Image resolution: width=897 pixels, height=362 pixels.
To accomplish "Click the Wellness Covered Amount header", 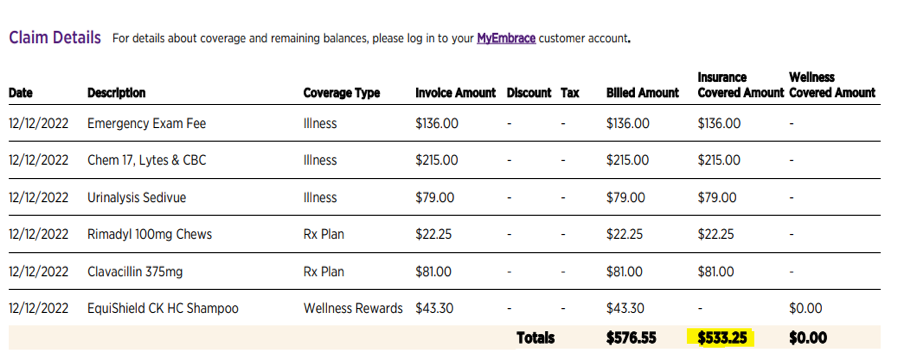I will pos(832,85).
